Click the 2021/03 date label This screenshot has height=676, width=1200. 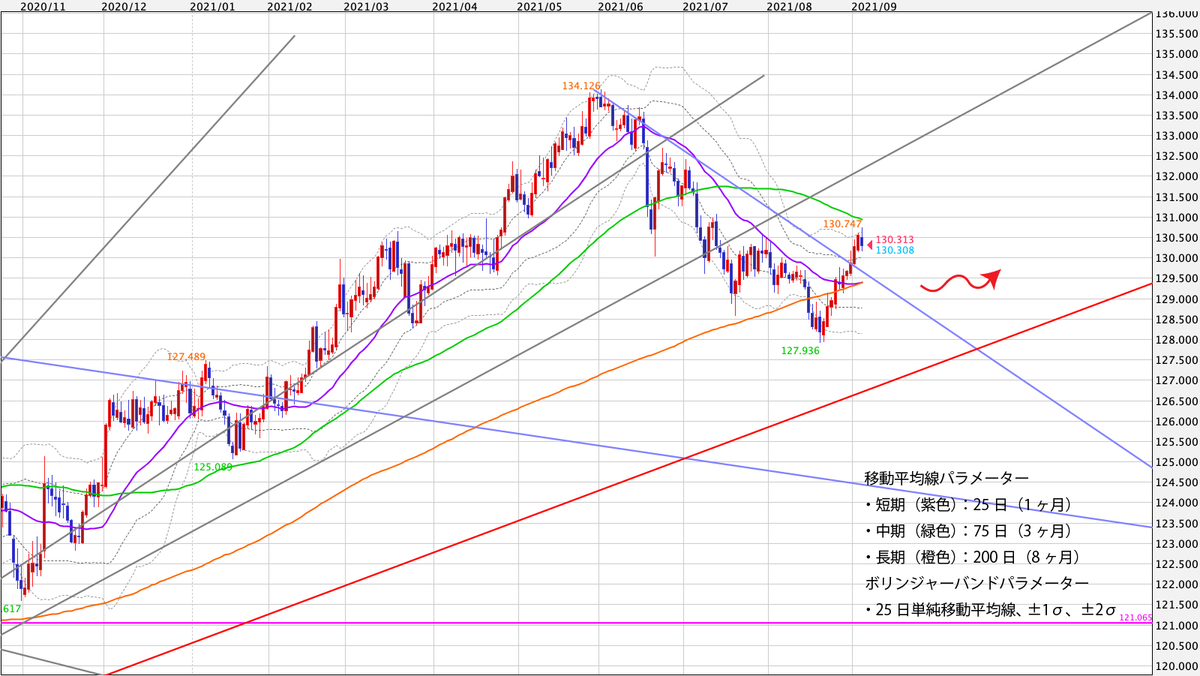366,6
